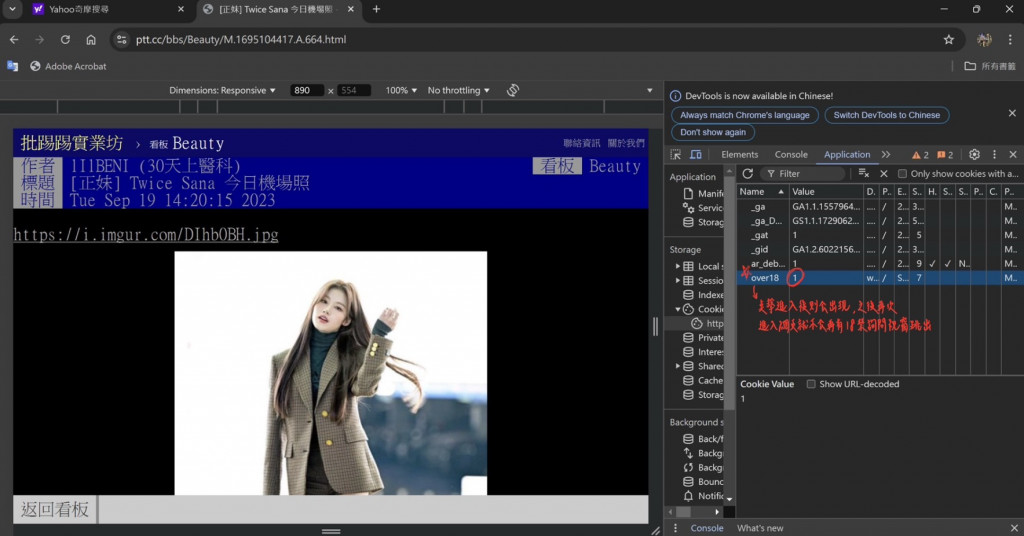Select the over18 cookie row
The height and width of the screenshot is (536, 1024).
(764, 278)
